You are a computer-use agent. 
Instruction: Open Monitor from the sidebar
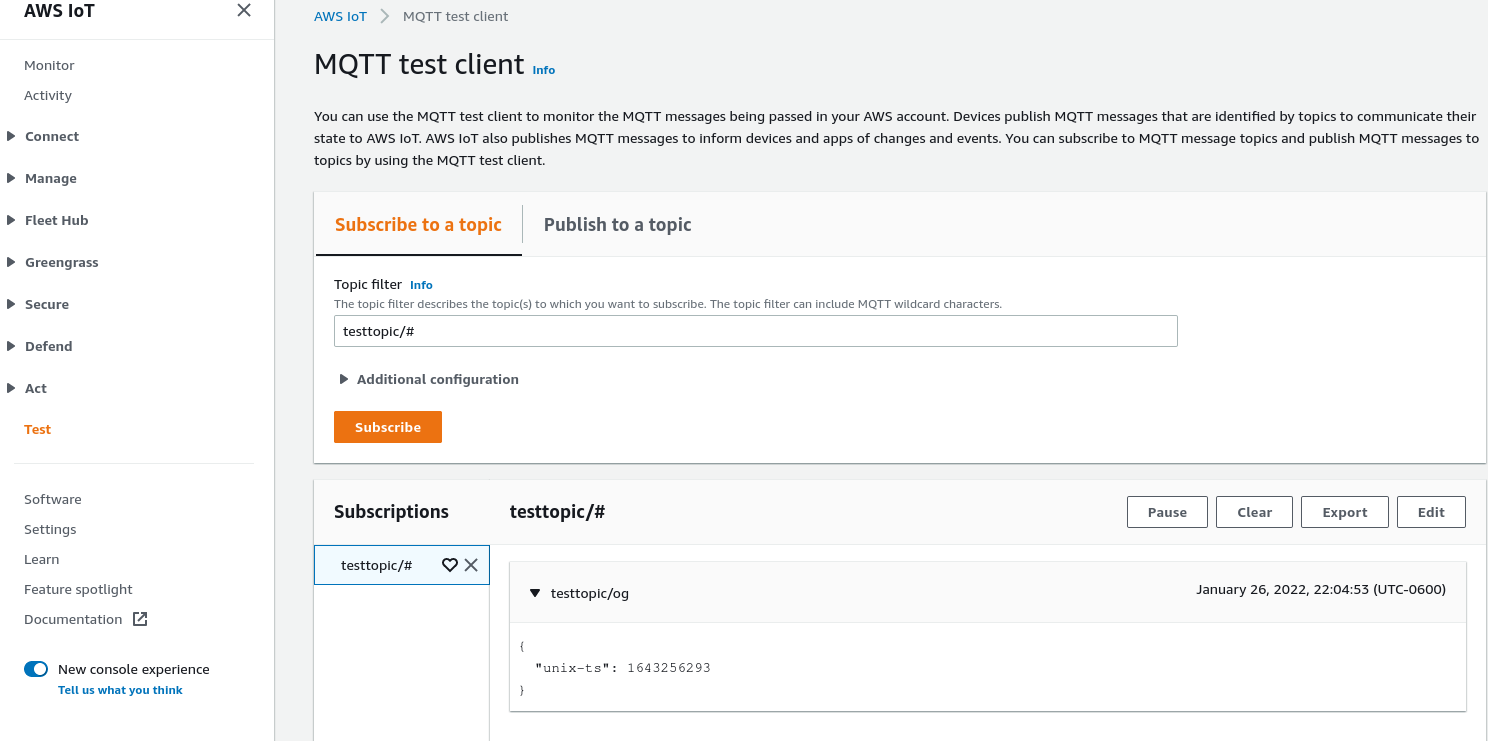(x=49, y=65)
